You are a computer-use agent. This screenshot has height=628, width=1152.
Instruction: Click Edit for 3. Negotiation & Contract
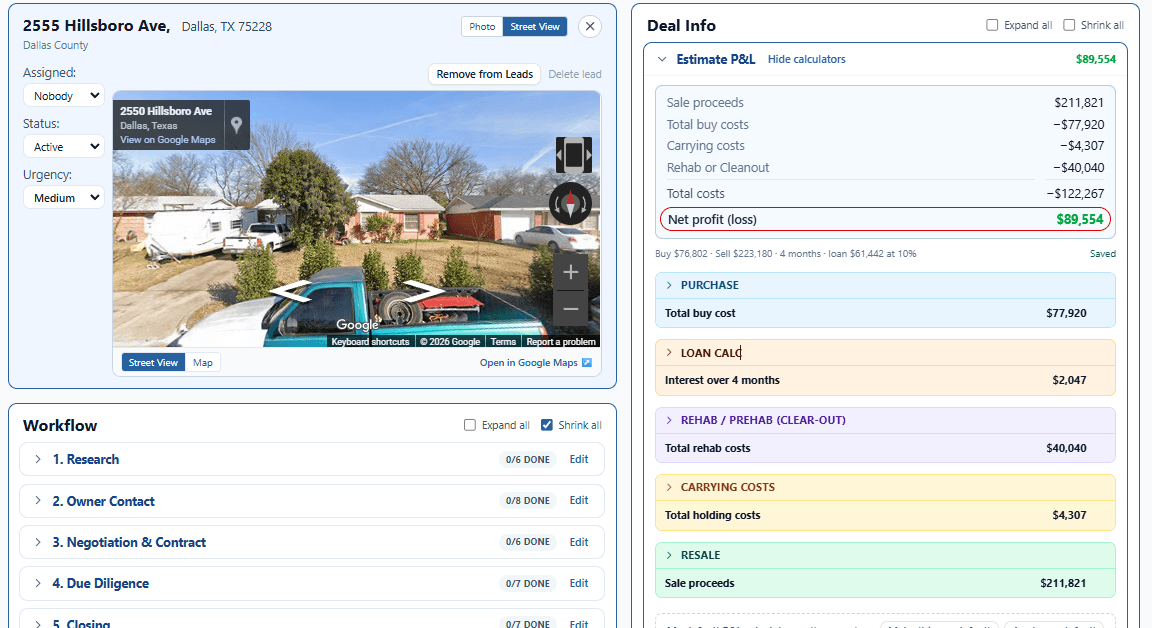pyautogui.click(x=579, y=542)
